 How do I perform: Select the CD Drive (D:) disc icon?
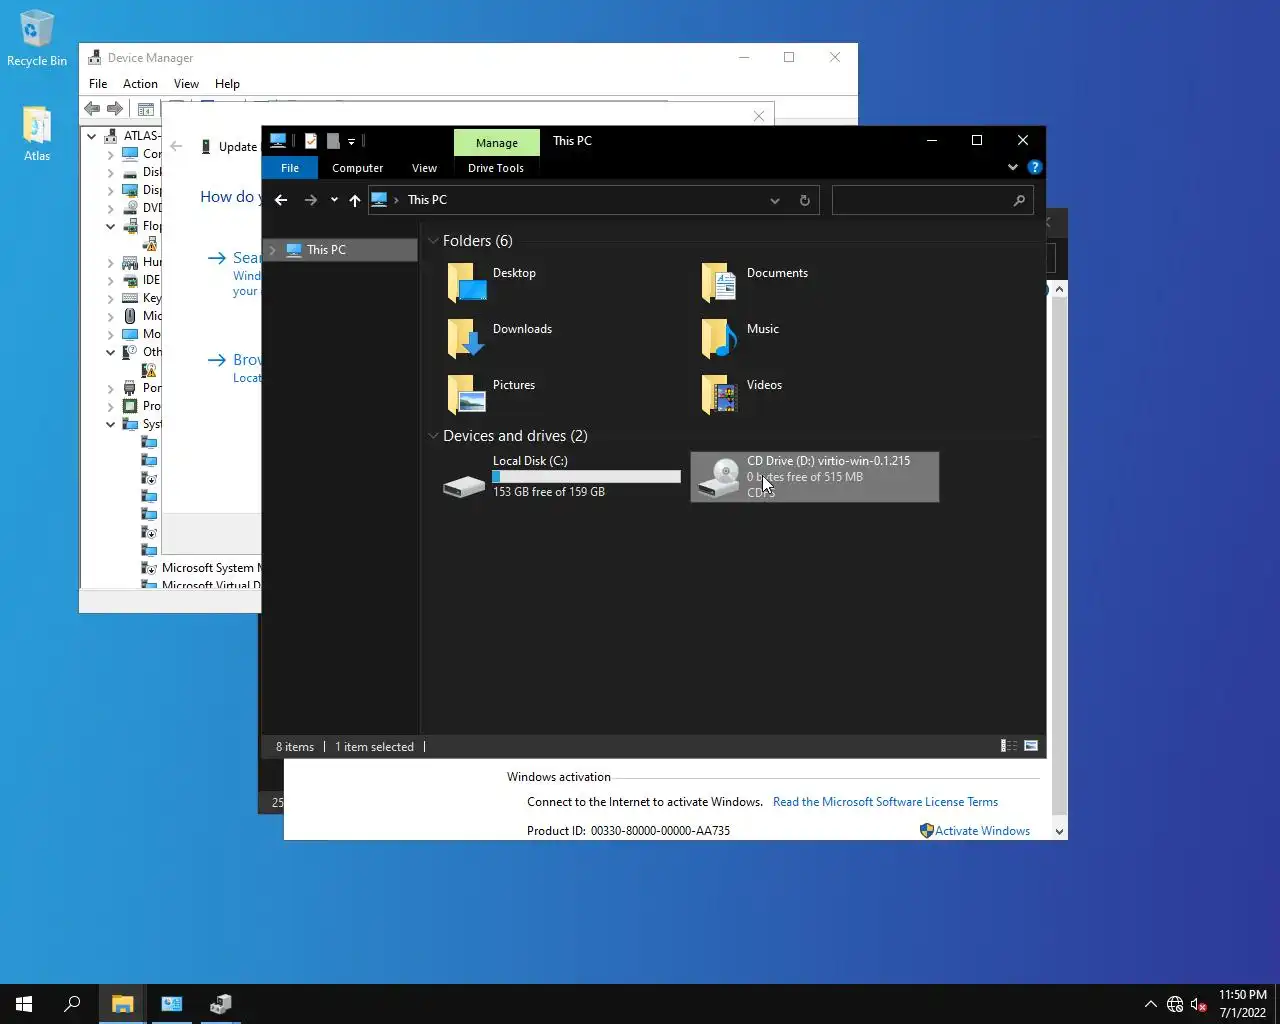click(x=718, y=477)
